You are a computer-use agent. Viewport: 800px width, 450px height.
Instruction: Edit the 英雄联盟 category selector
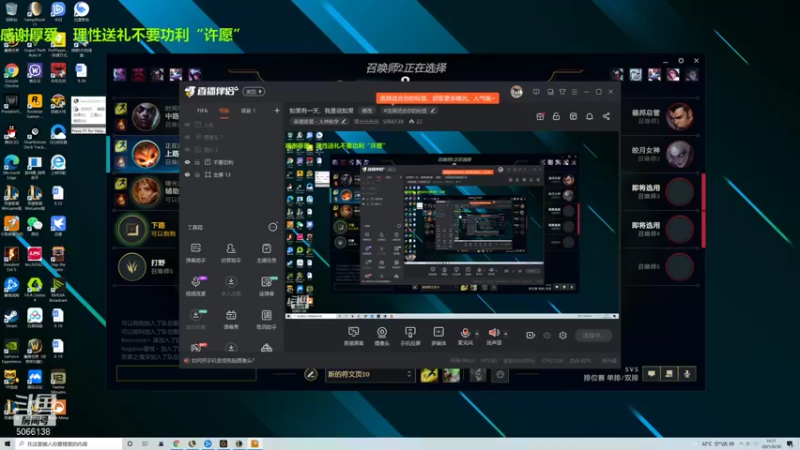319,121
